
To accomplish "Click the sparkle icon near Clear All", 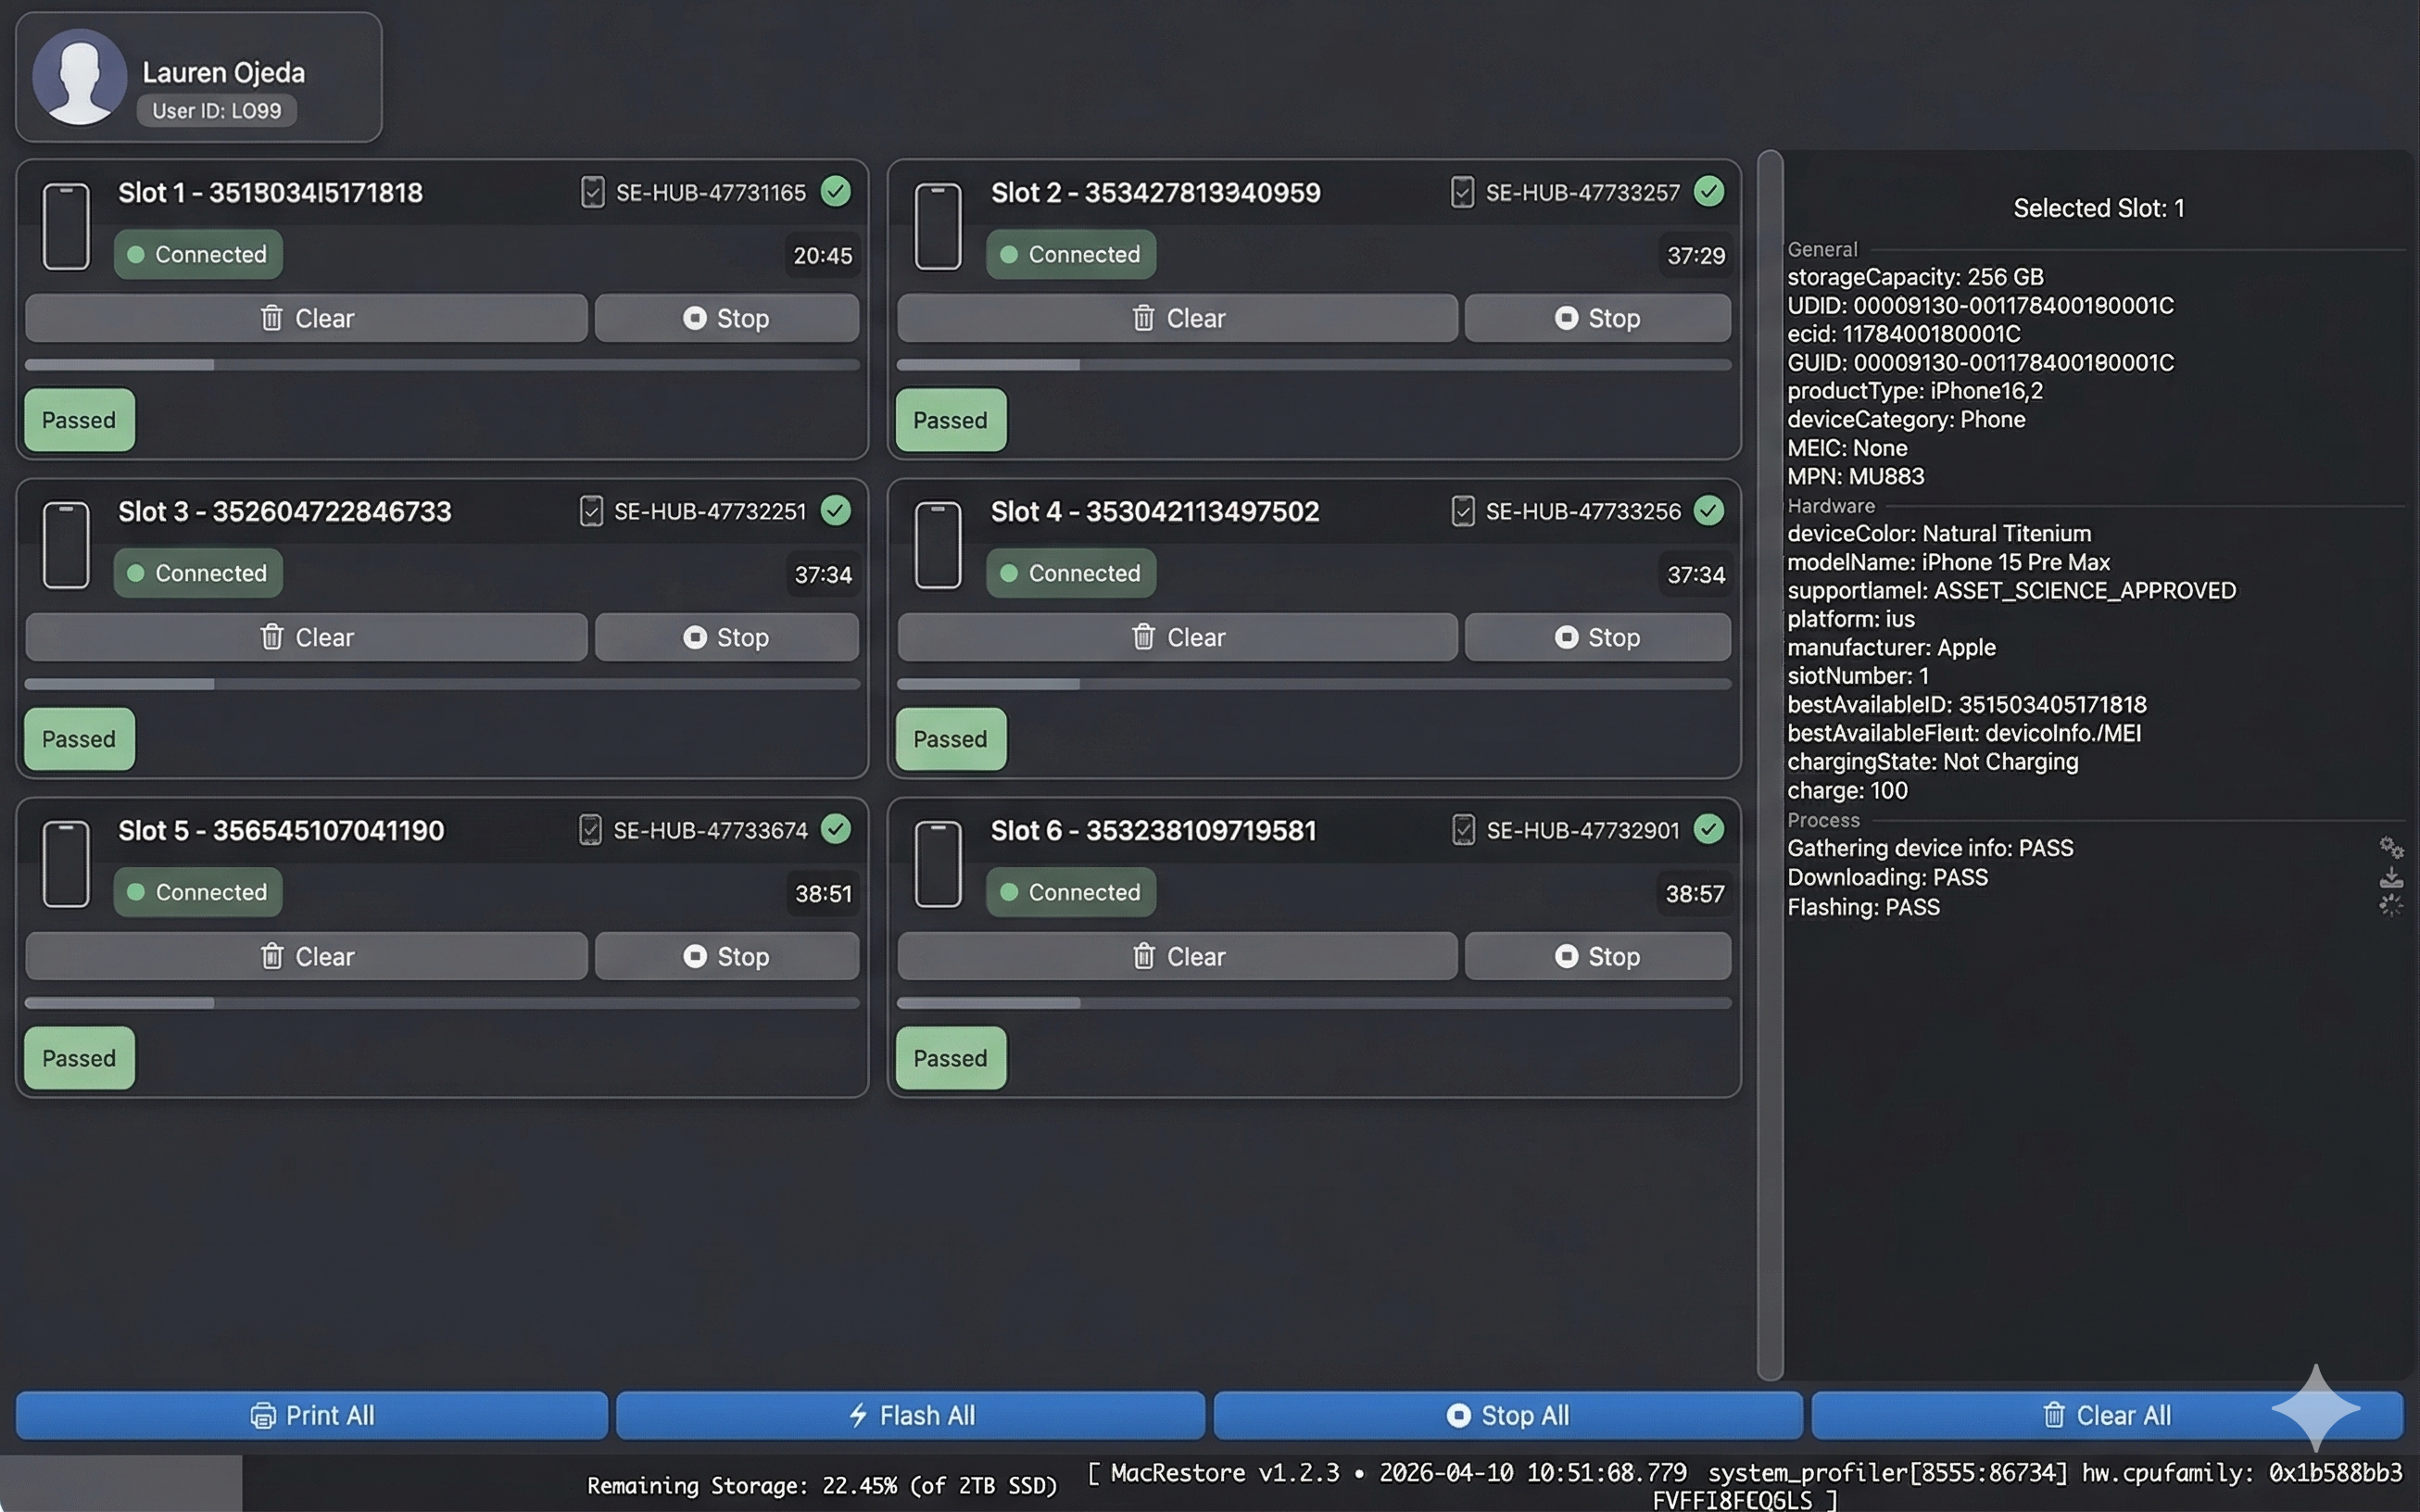I will (x=2318, y=1408).
